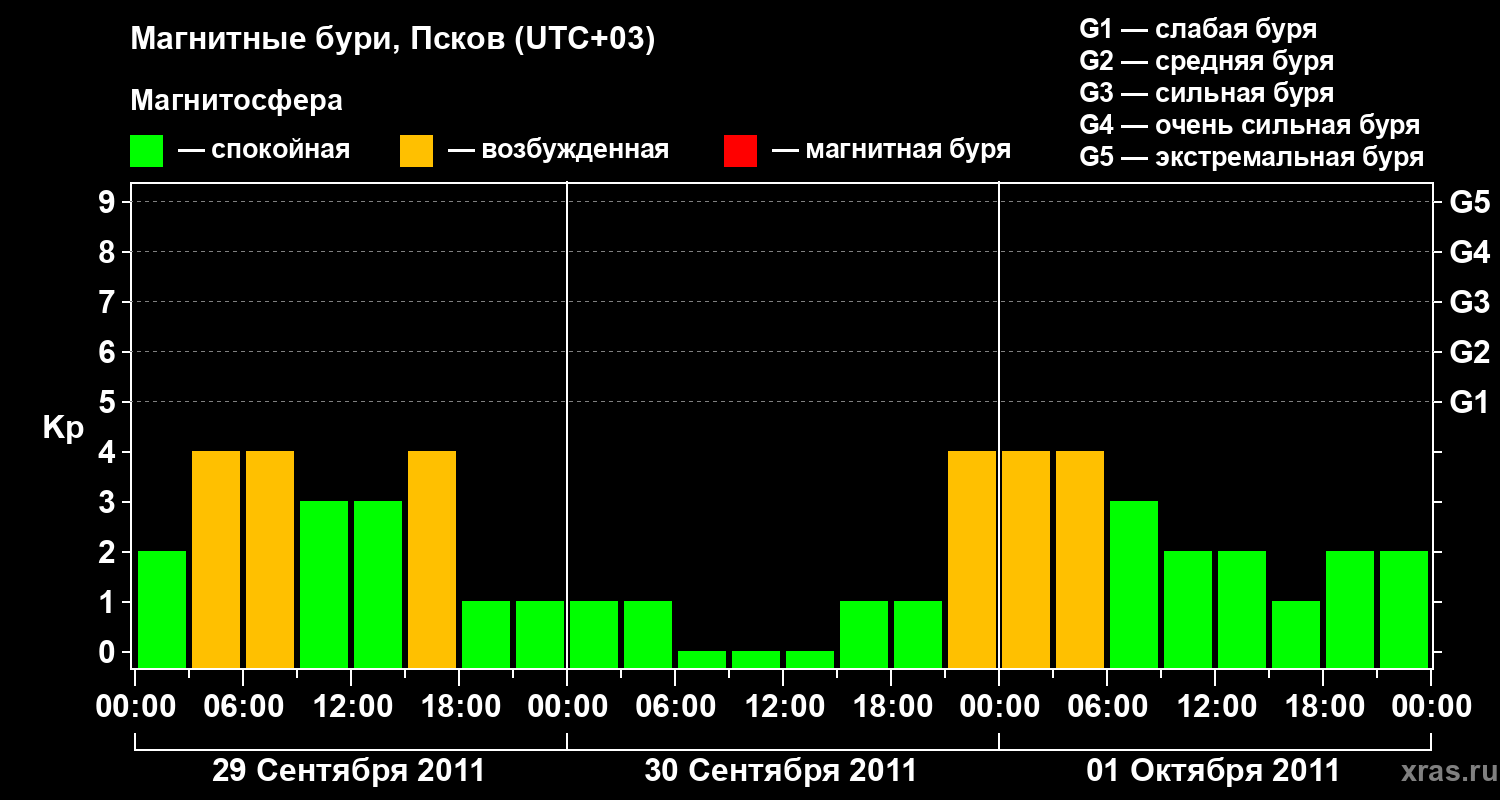This screenshot has width=1500, height=800.
Task: Click the 'Магнитосфера' heading
Action: pyautogui.click(x=236, y=101)
